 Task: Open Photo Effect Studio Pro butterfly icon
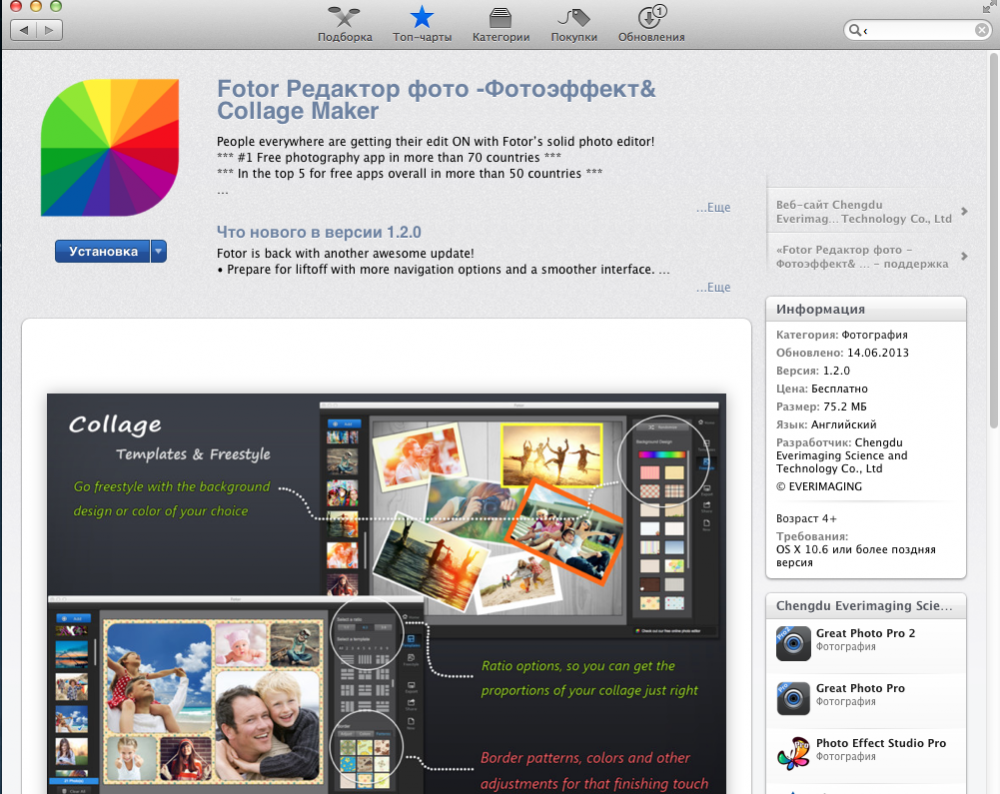(x=793, y=753)
